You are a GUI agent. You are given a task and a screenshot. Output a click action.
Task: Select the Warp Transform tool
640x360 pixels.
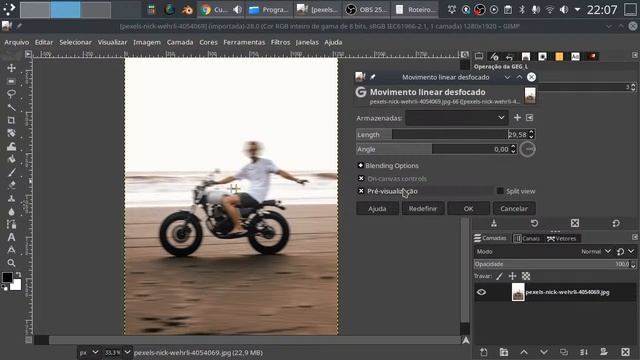11,146
